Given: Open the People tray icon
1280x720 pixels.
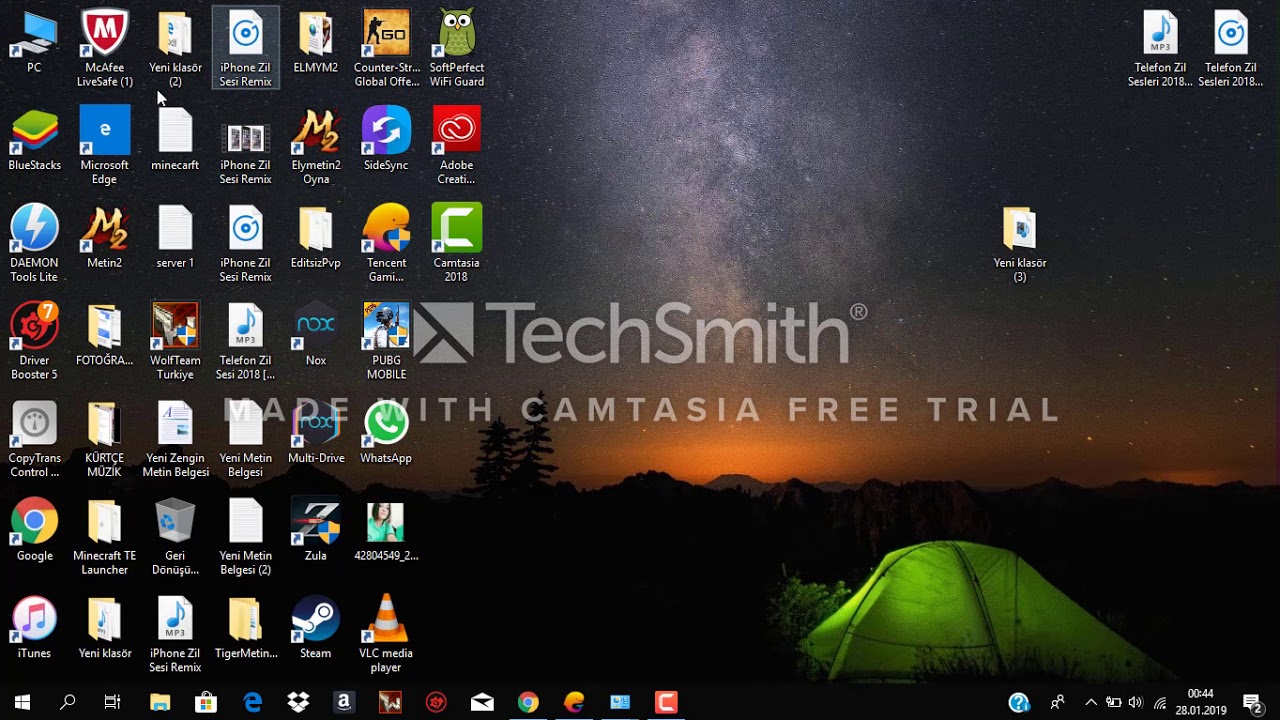Looking at the screenshot, I should [x=1057, y=703].
